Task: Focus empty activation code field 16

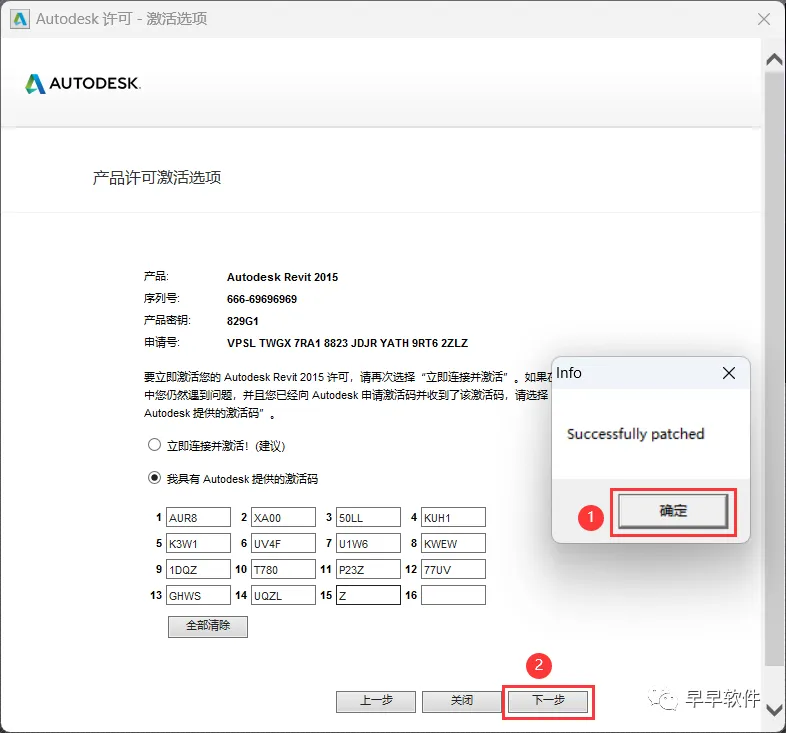Action: pyautogui.click(x=454, y=596)
